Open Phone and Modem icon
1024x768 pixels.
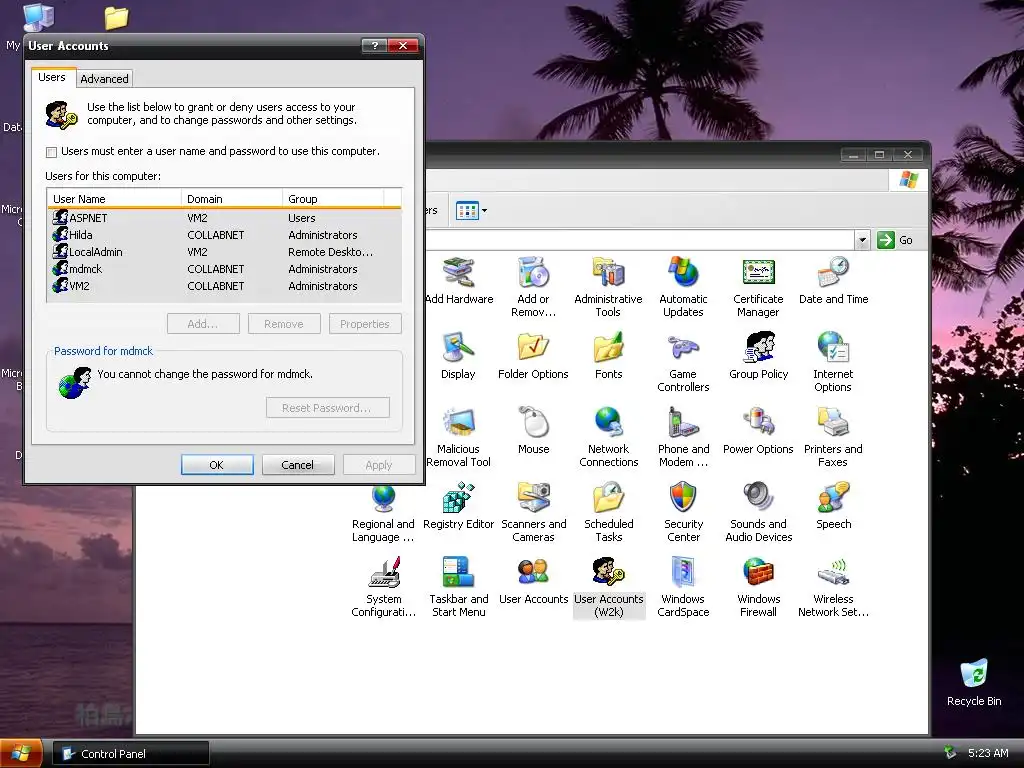(x=683, y=438)
